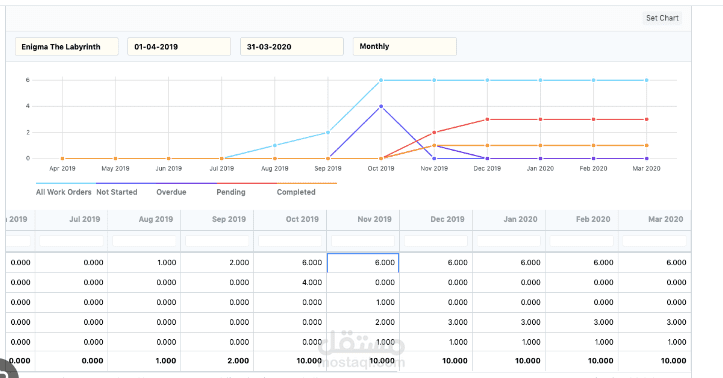Edit the 31-03-2020 end date field
The width and height of the screenshot is (723, 378).
(x=292, y=47)
